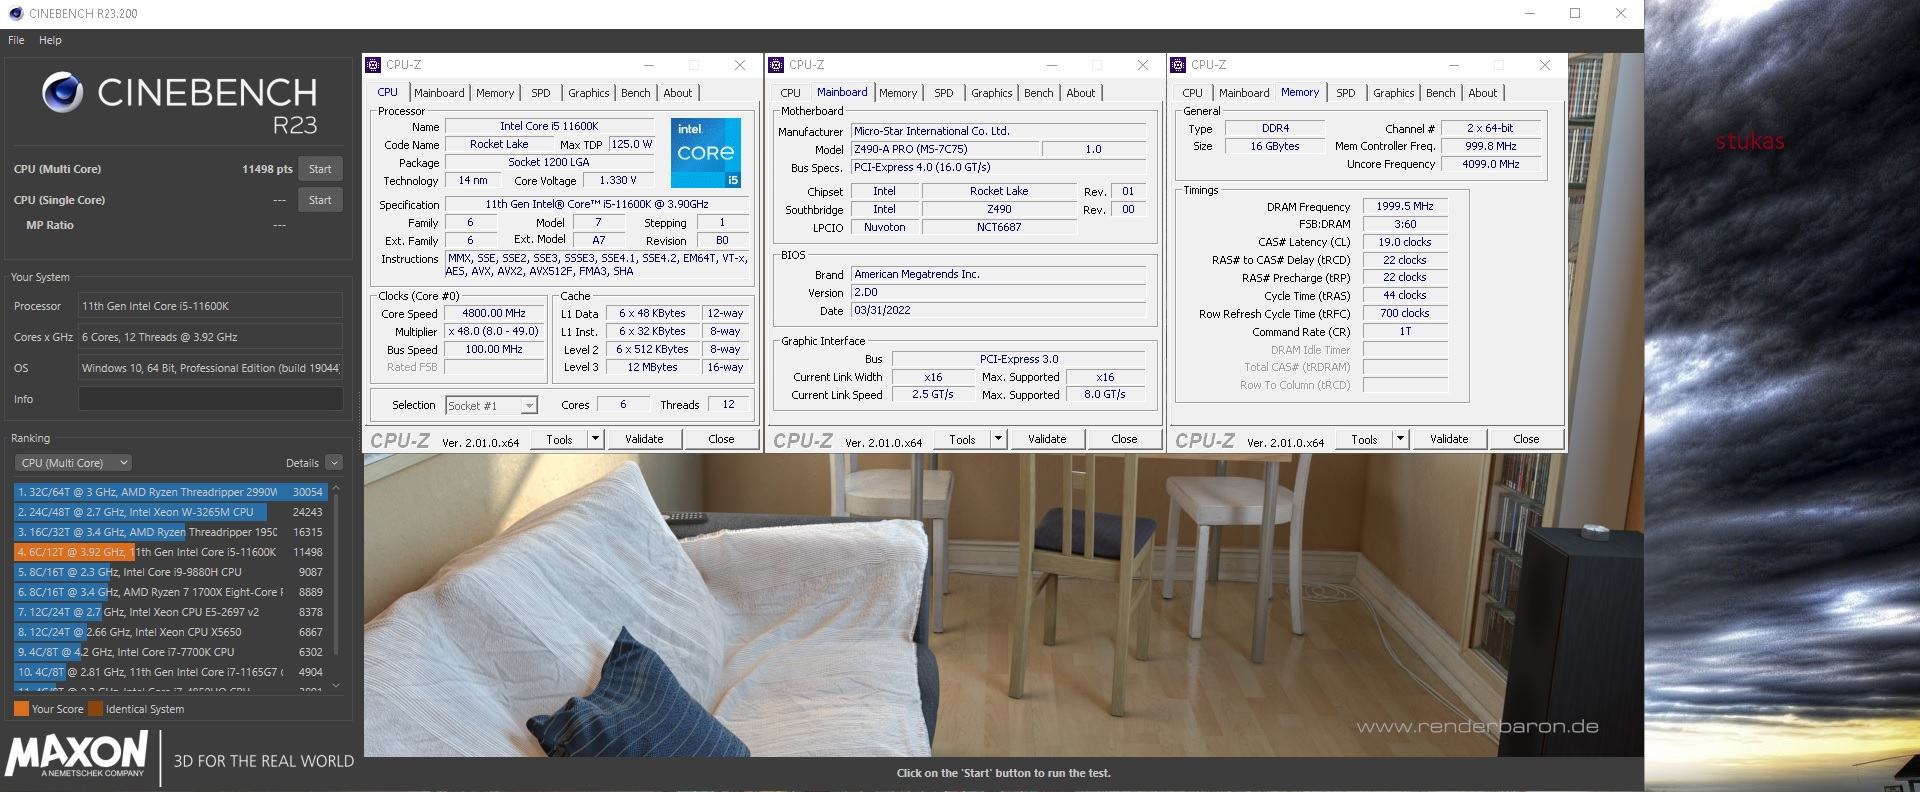Start the CPU Multi Core test

320,169
